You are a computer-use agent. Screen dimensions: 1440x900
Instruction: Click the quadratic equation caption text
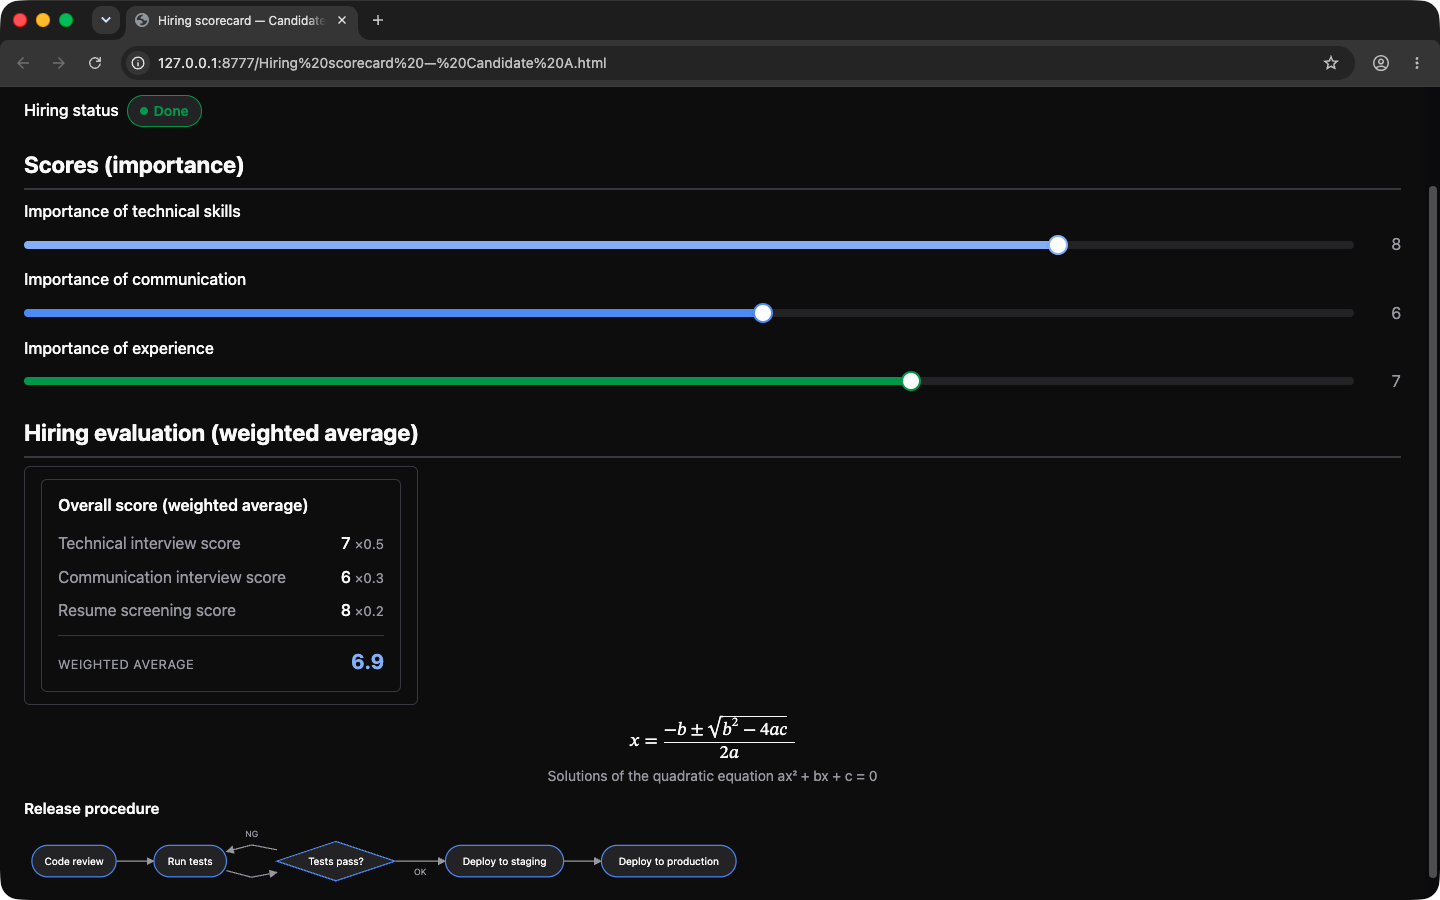(712, 776)
